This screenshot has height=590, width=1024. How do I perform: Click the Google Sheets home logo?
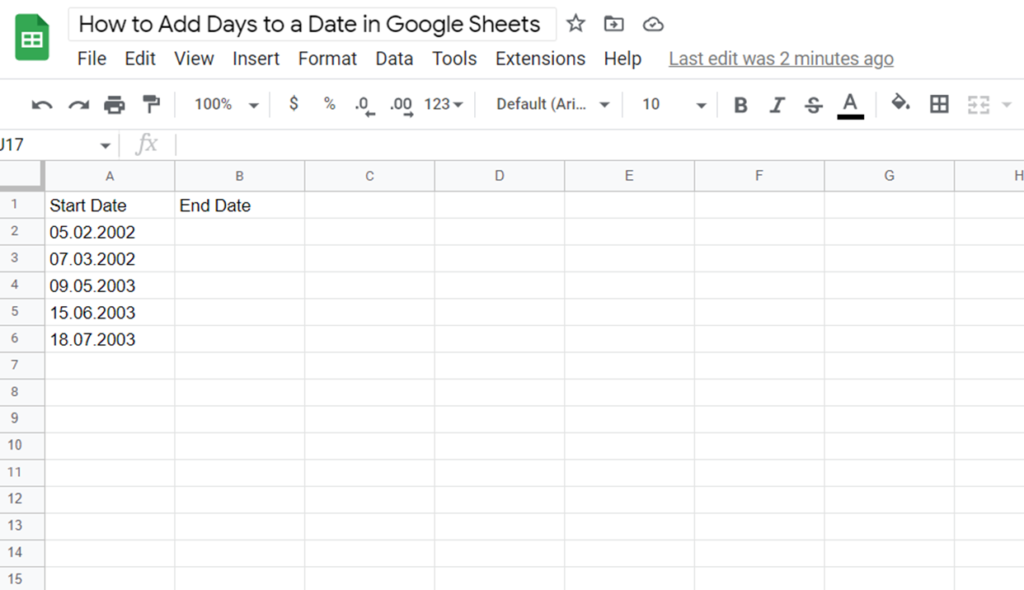click(x=32, y=37)
